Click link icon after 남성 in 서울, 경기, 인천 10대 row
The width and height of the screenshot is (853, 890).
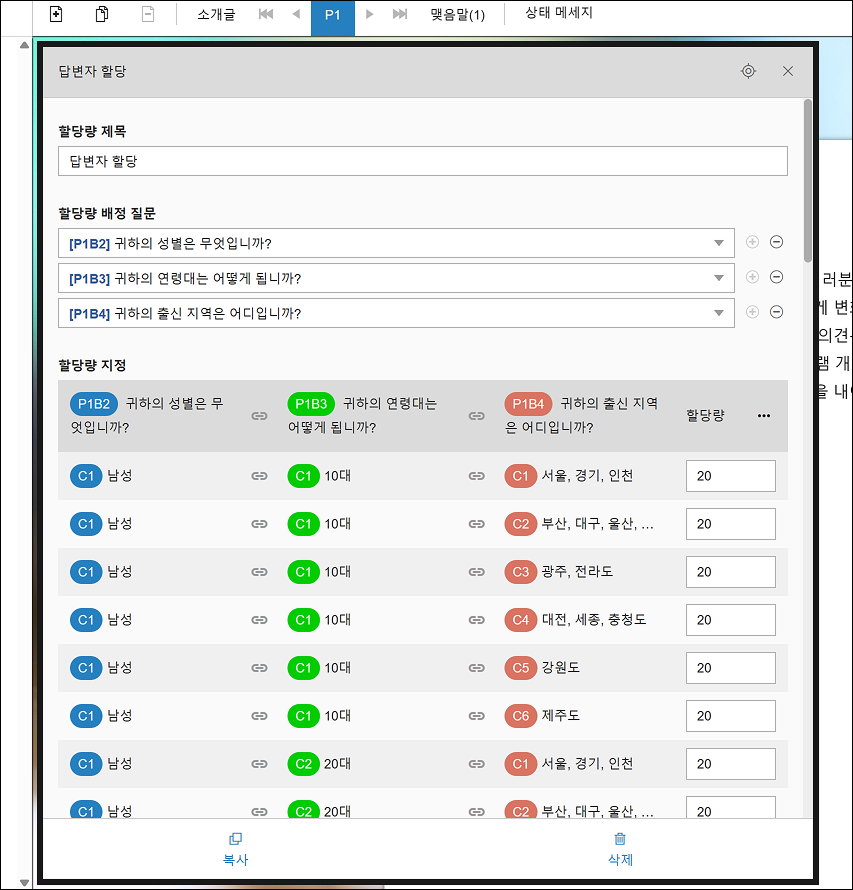pos(259,476)
